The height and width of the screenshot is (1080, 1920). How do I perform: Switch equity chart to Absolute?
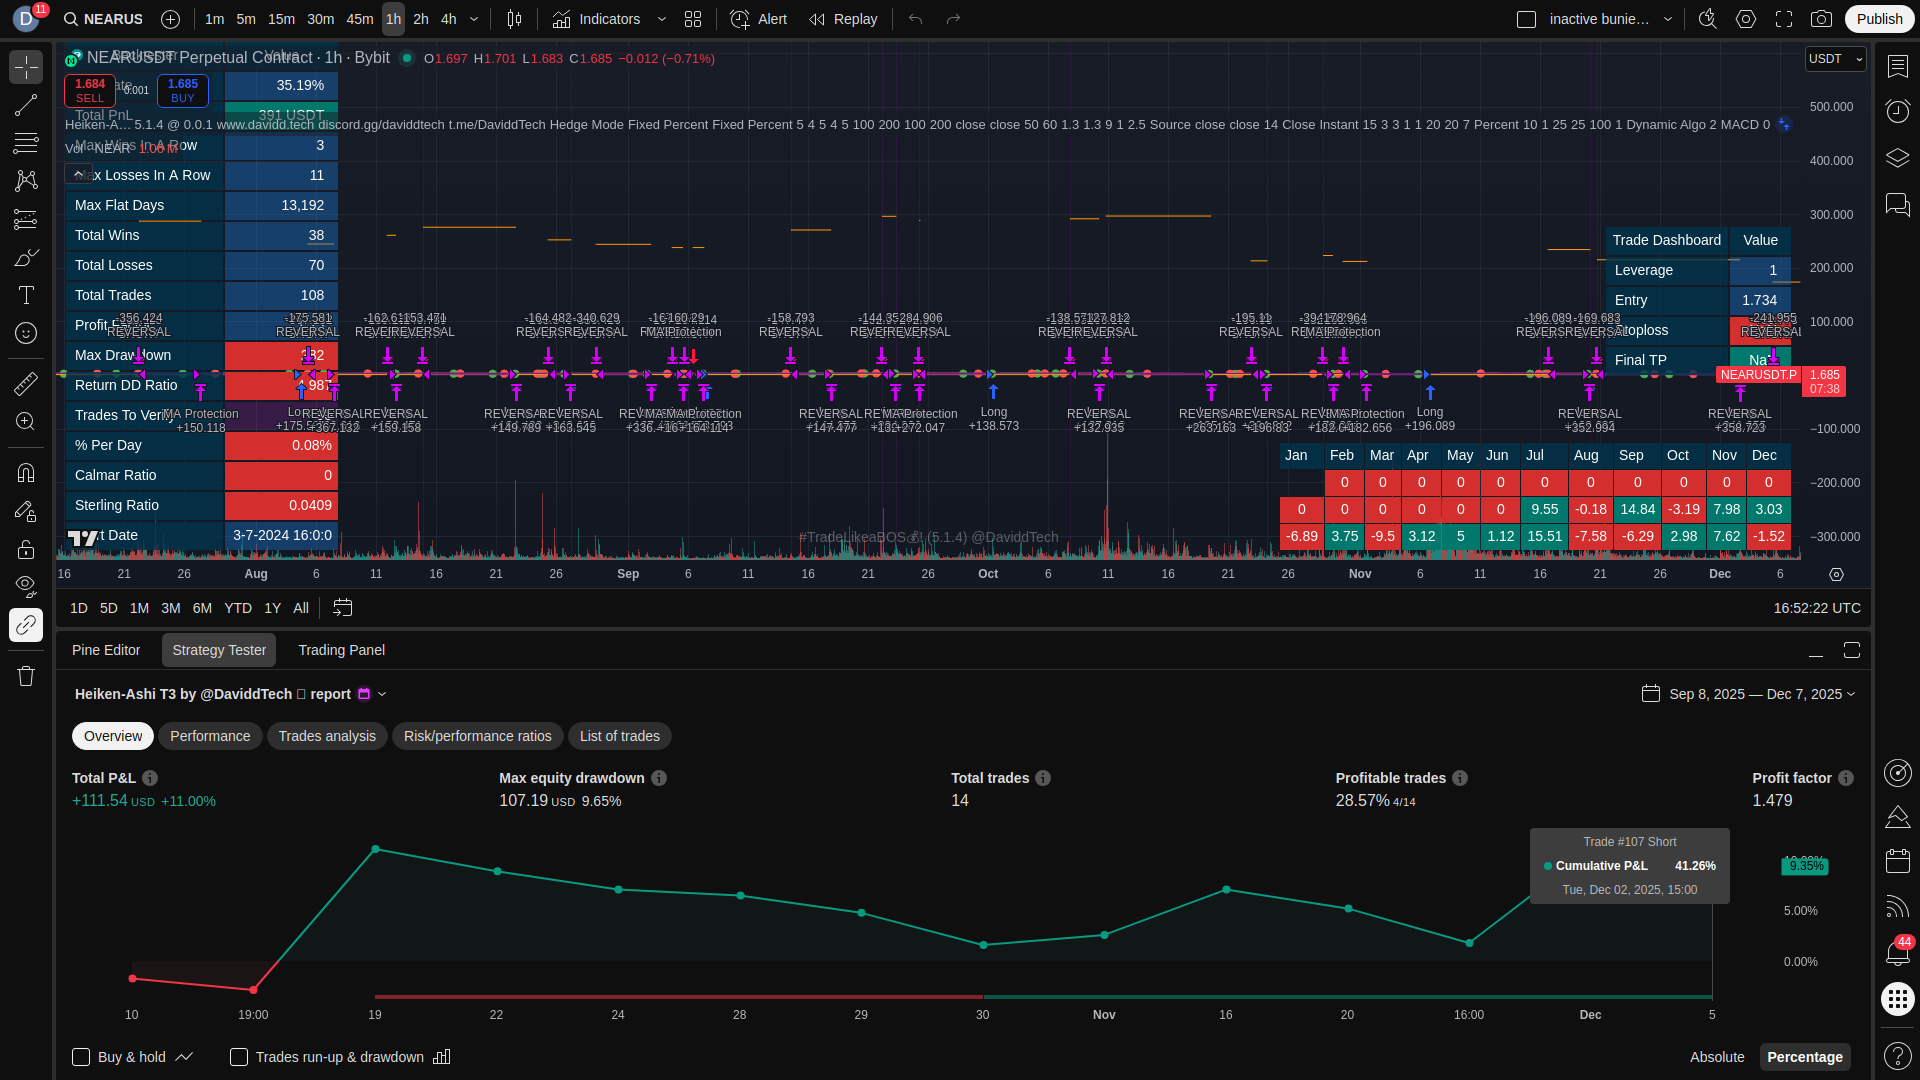click(1716, 1057)
